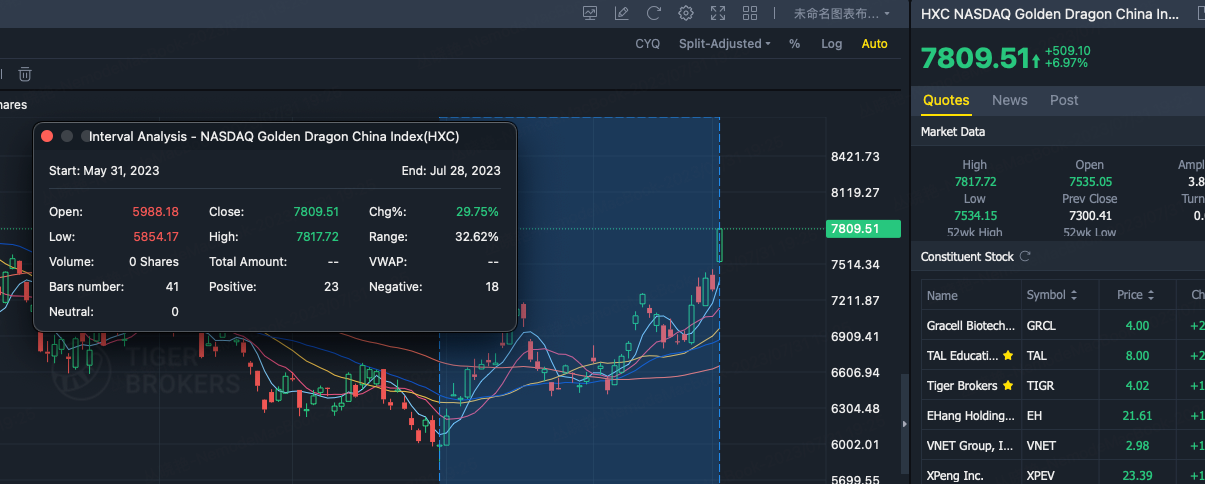Viewport: 1205px width, 484px height.
Task: Click the High value 7817.72 in Interval Analysis
Action: (316, 237)
